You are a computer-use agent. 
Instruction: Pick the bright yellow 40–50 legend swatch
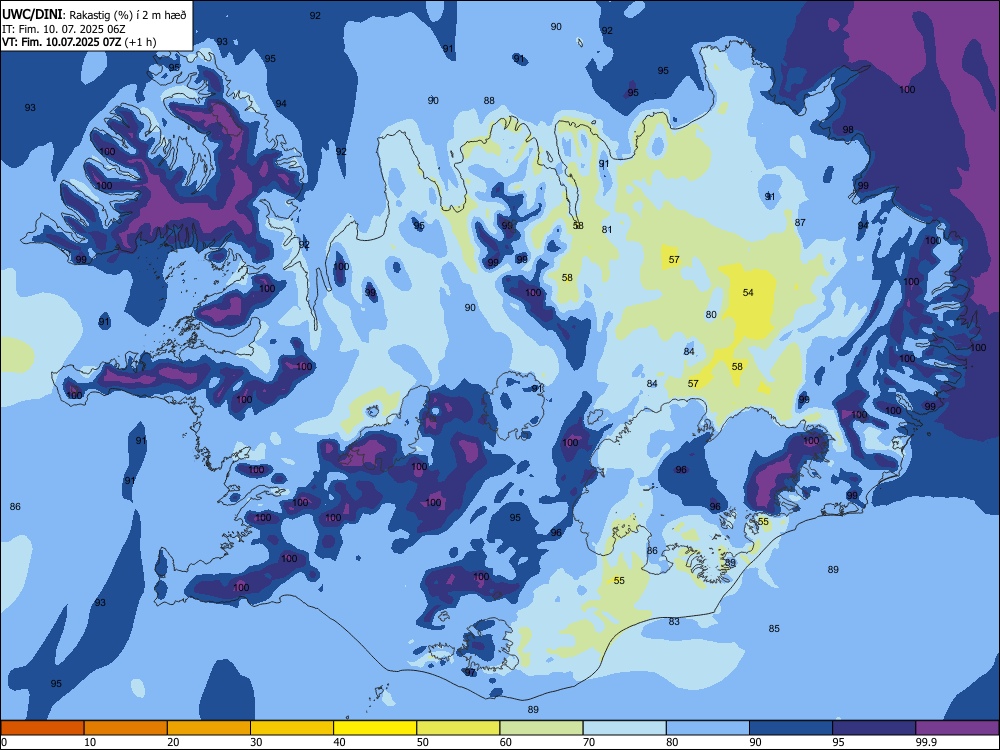coord(375,728)
